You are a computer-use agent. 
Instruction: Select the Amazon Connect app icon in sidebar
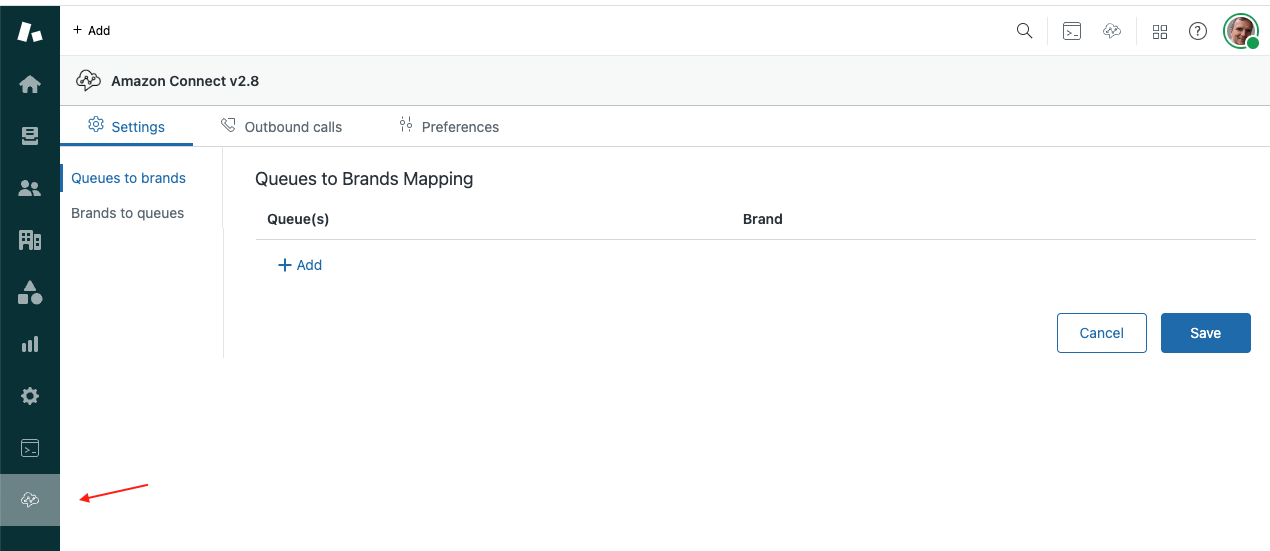pos(30,500)
